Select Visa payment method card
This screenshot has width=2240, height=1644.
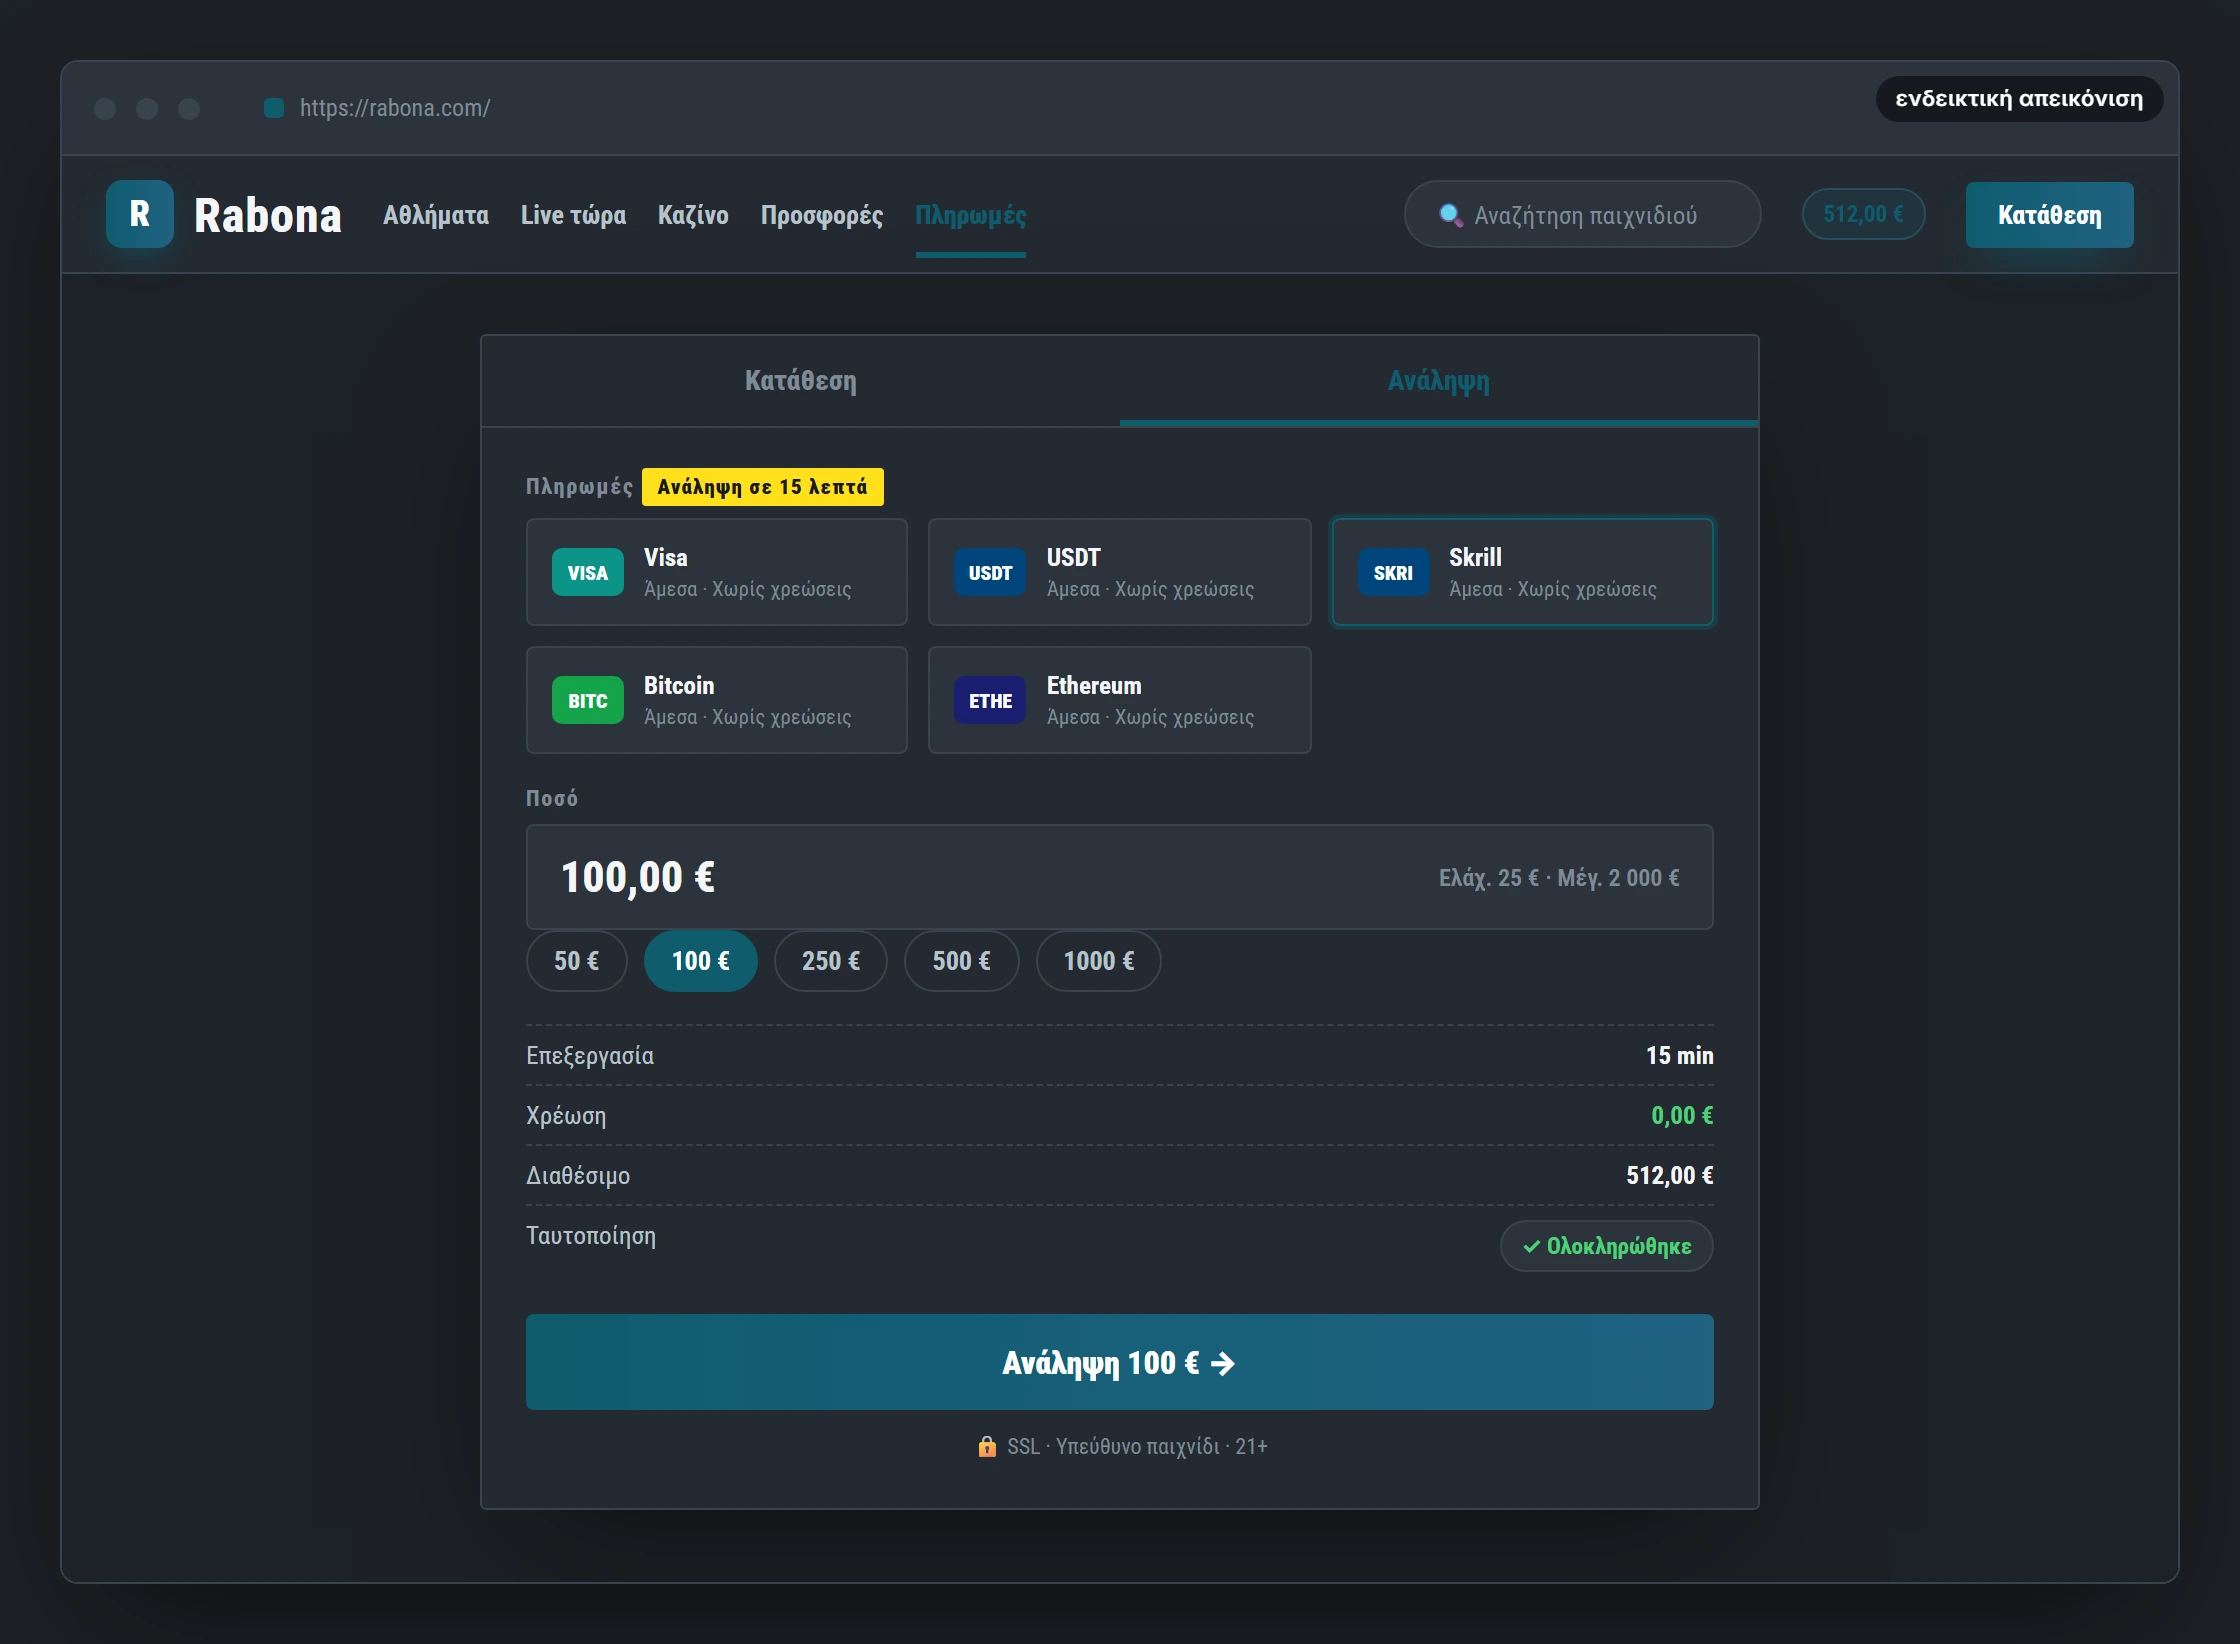(x=717, y=572)
